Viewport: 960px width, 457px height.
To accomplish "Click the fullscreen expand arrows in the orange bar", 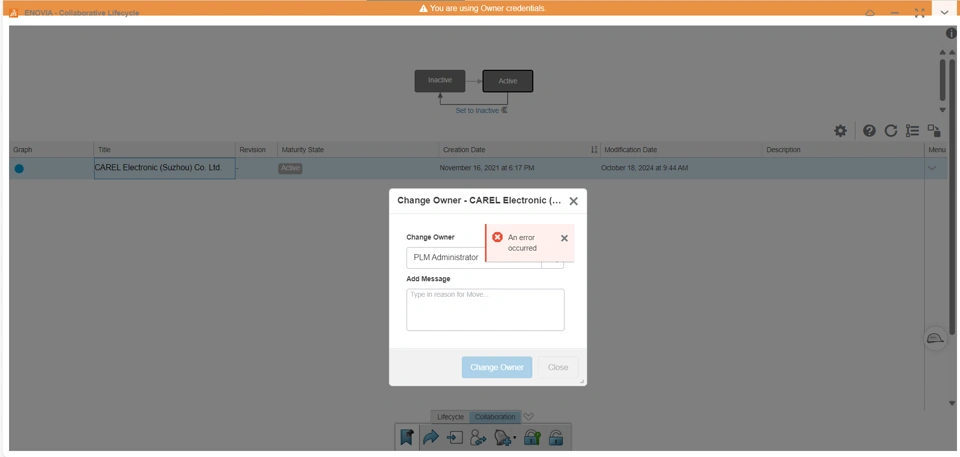I will click(x=919, y=13).
